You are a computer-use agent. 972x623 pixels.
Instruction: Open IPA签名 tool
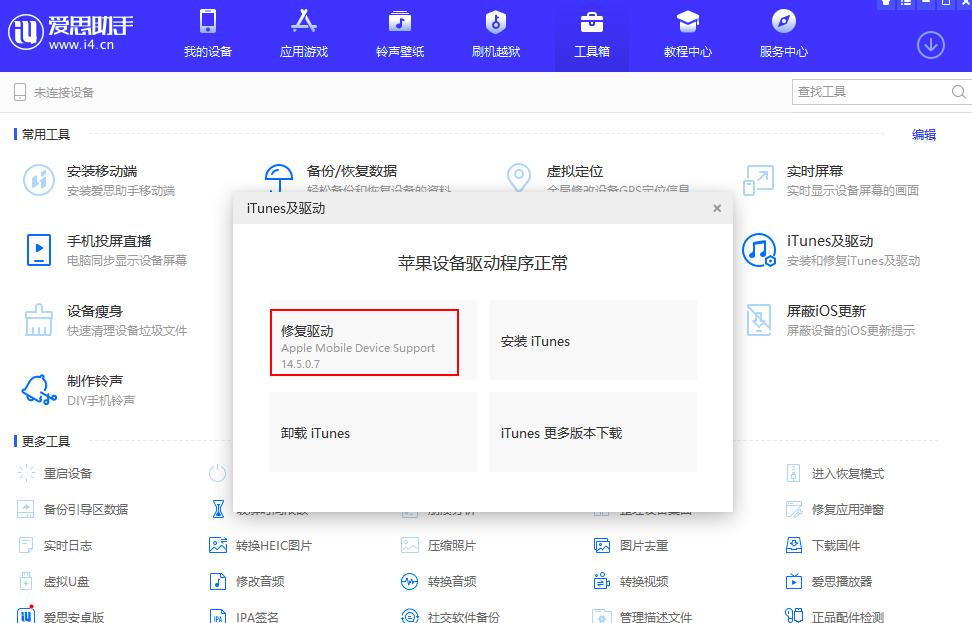click(245, 616)
